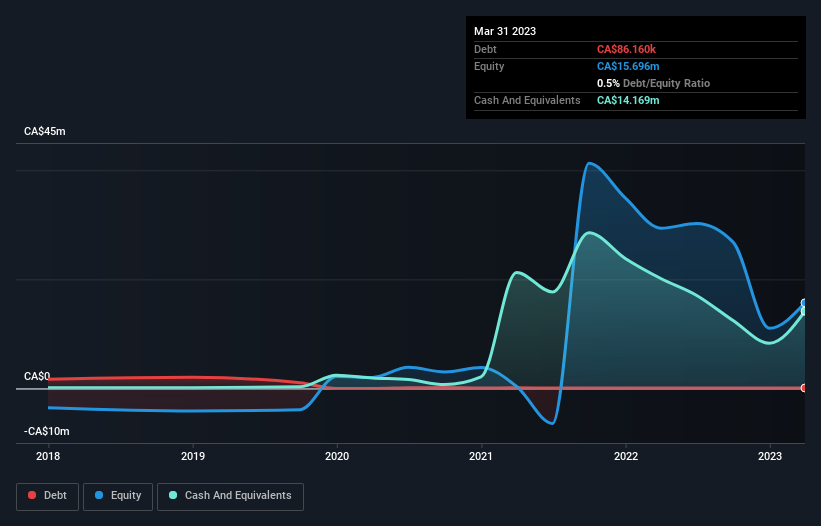
Task: Click the Equity row label in tooltip
Action: [x=489, y=66]
